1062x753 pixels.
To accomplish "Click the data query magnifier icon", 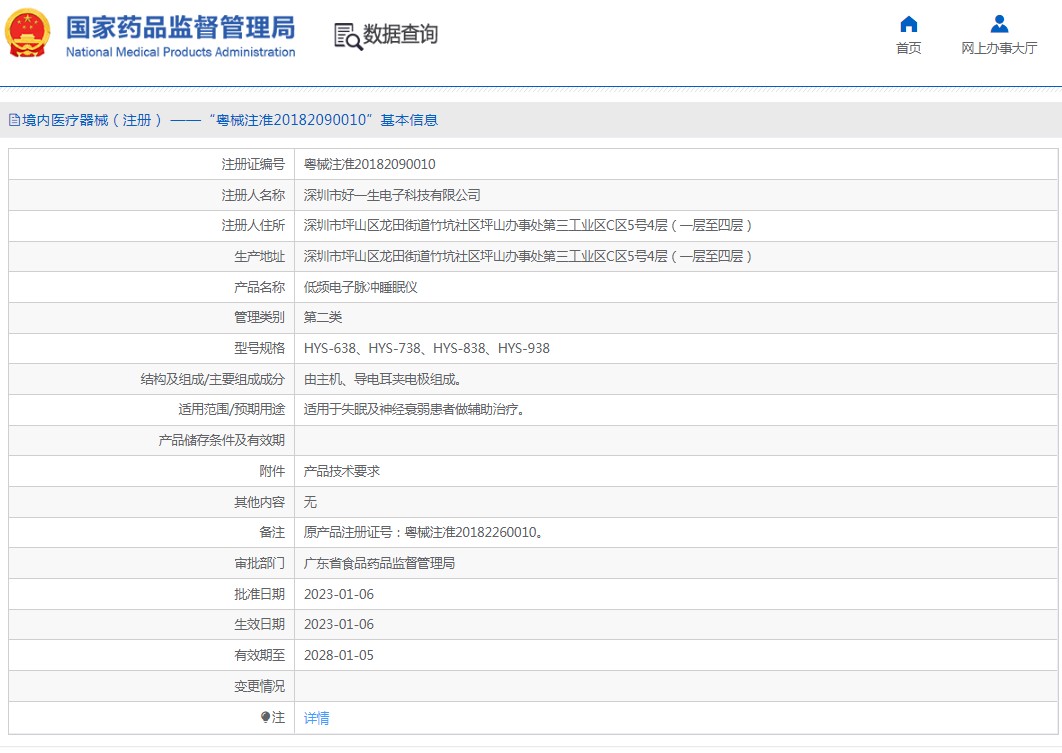I will 347,36.
